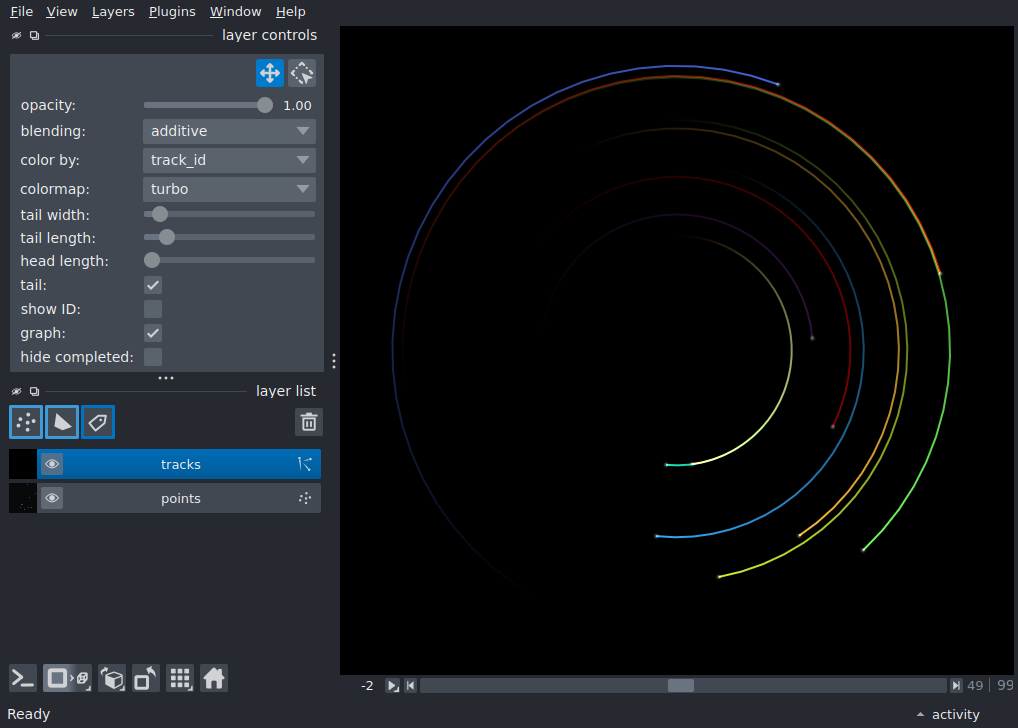Open the Layers menu
Image resolution: width=1018 pixels, height=728 pixels.
pos(113,12)
